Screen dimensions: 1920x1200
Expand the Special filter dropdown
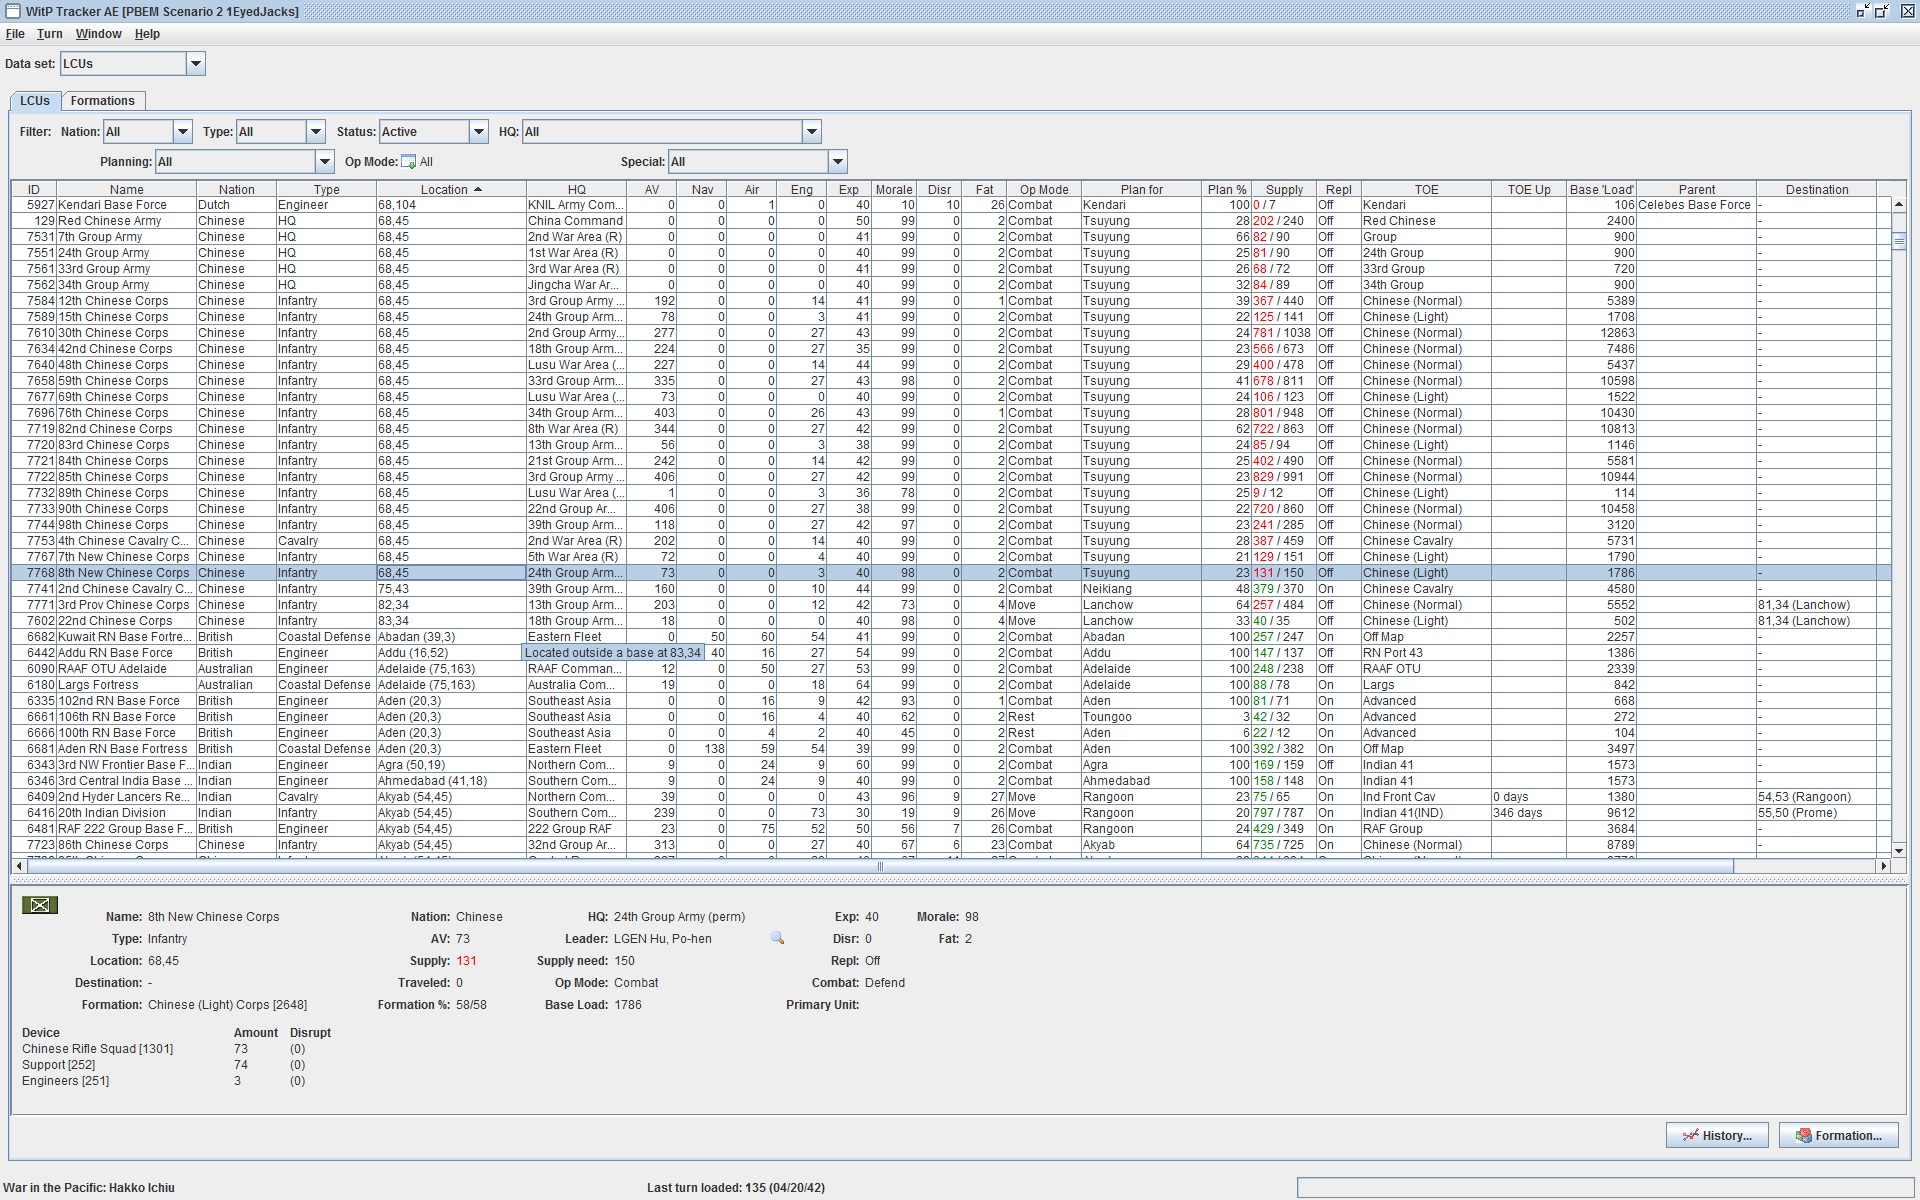(x=838, y=162)
